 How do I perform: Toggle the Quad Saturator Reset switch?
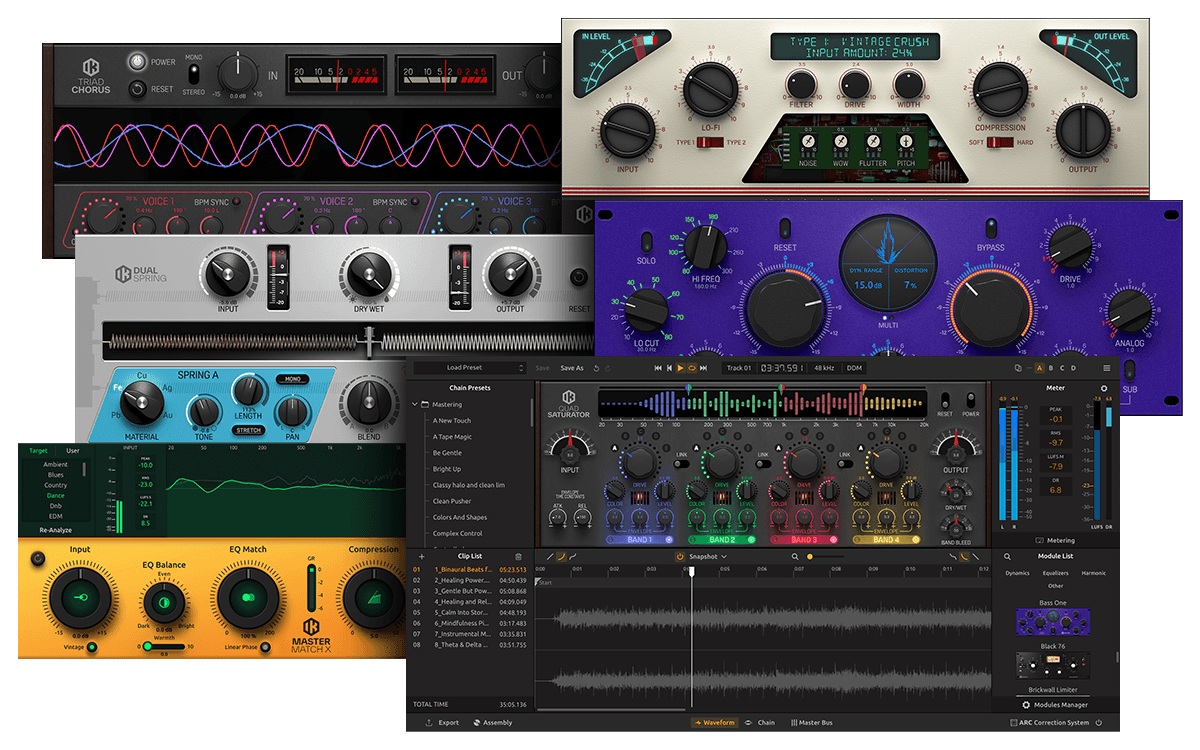[945, 399]
